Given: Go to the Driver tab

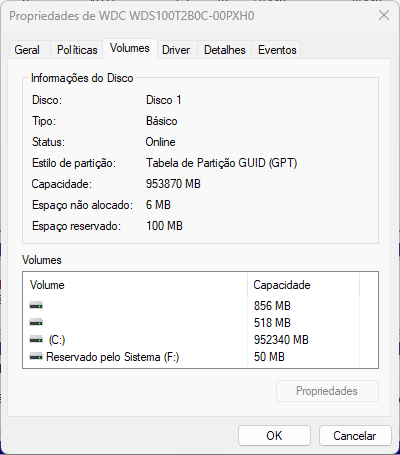Looking at the screenshot, I should click(176, 50).
